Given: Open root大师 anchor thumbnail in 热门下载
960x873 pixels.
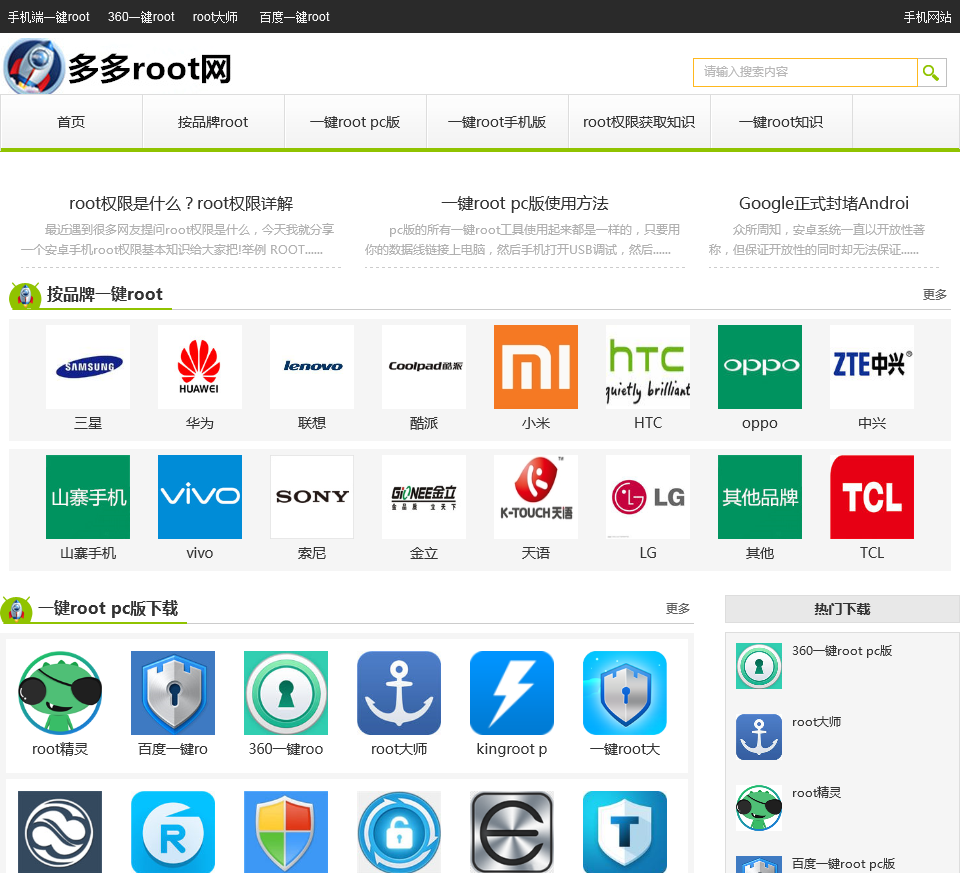Looking at the screenshot, I should pos(759,737).
